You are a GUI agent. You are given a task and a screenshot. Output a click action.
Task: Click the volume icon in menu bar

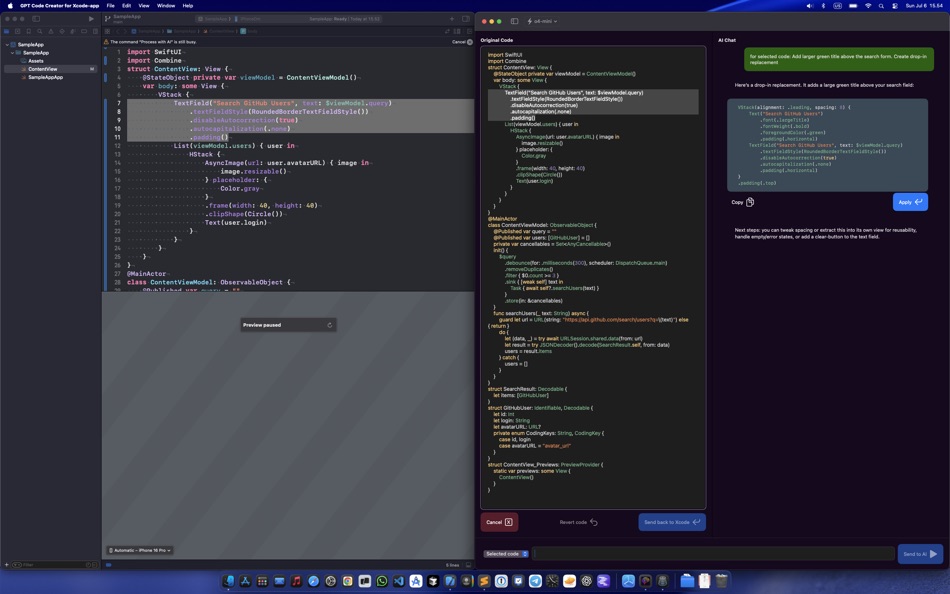[809, 5]
